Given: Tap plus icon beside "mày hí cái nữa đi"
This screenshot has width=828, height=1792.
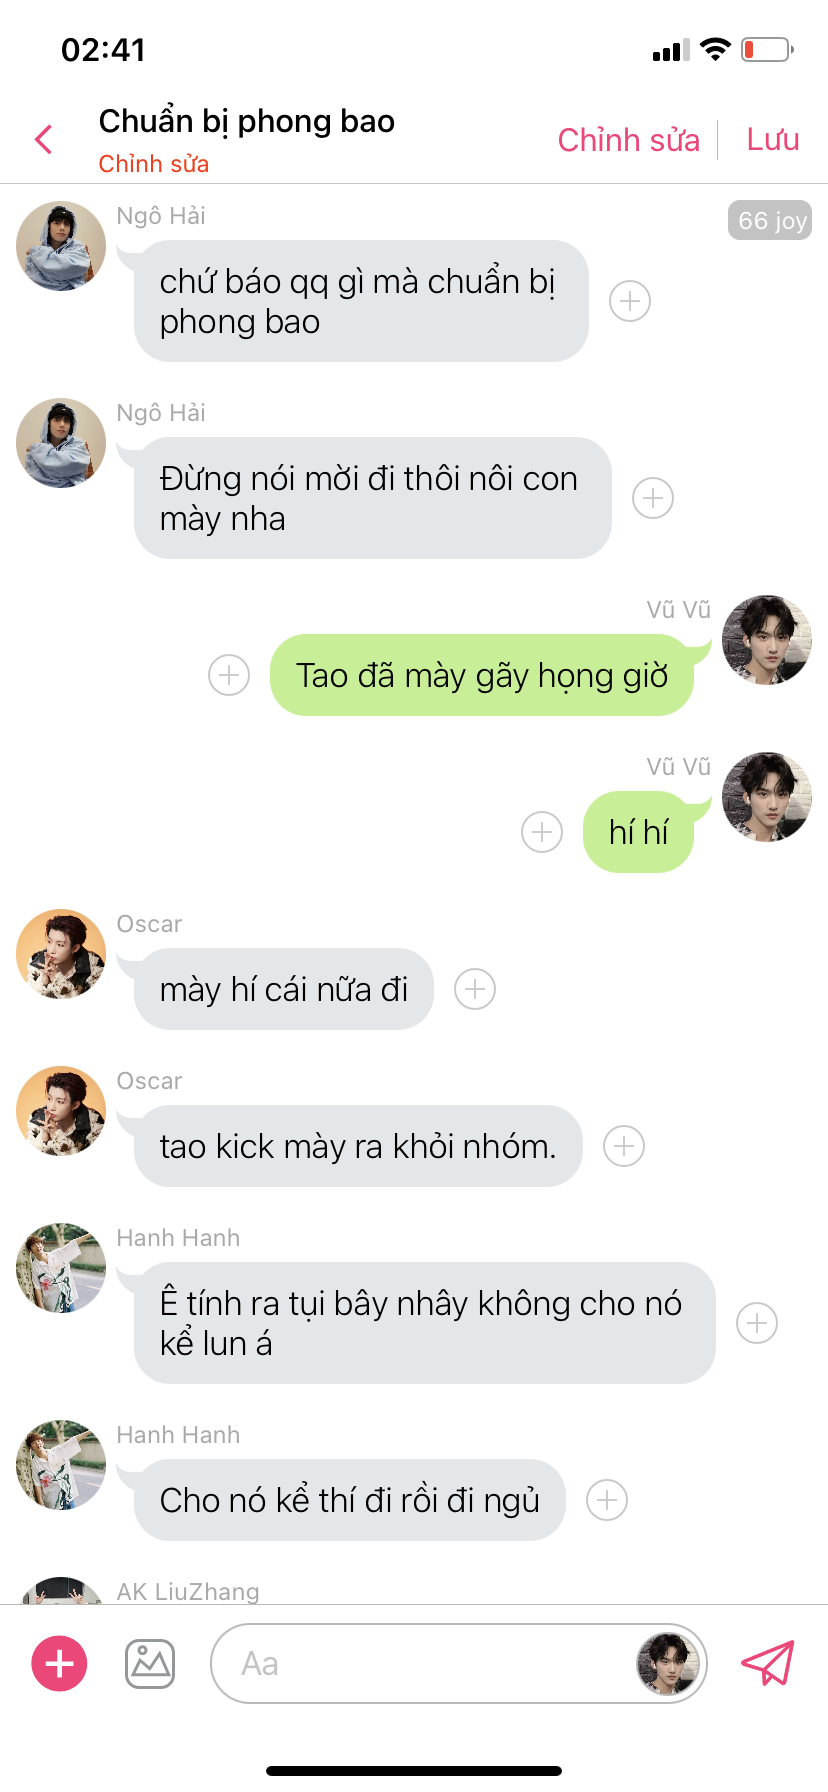Looking at the screenshot, I should click(x=475, y=989).
